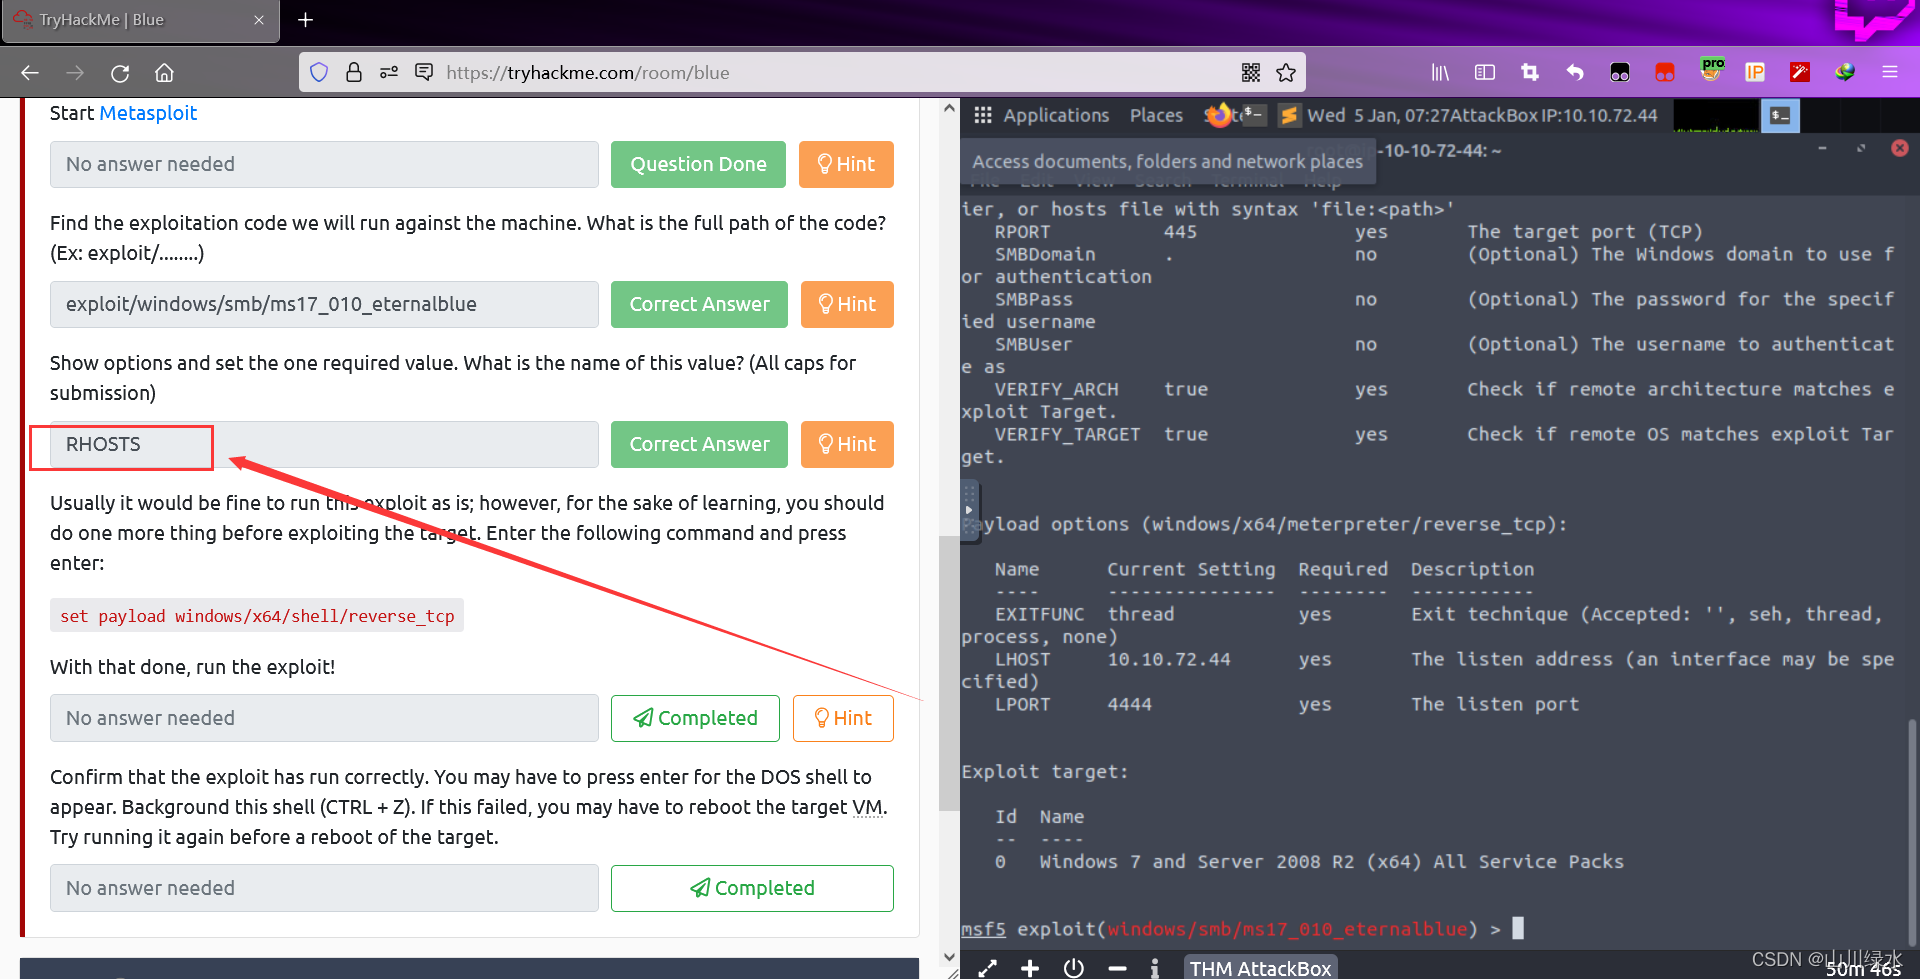Show hint for the Start Metasploit question
Image resolution: width=1920 pixels, height=979 pixels.
click(846, 164)
